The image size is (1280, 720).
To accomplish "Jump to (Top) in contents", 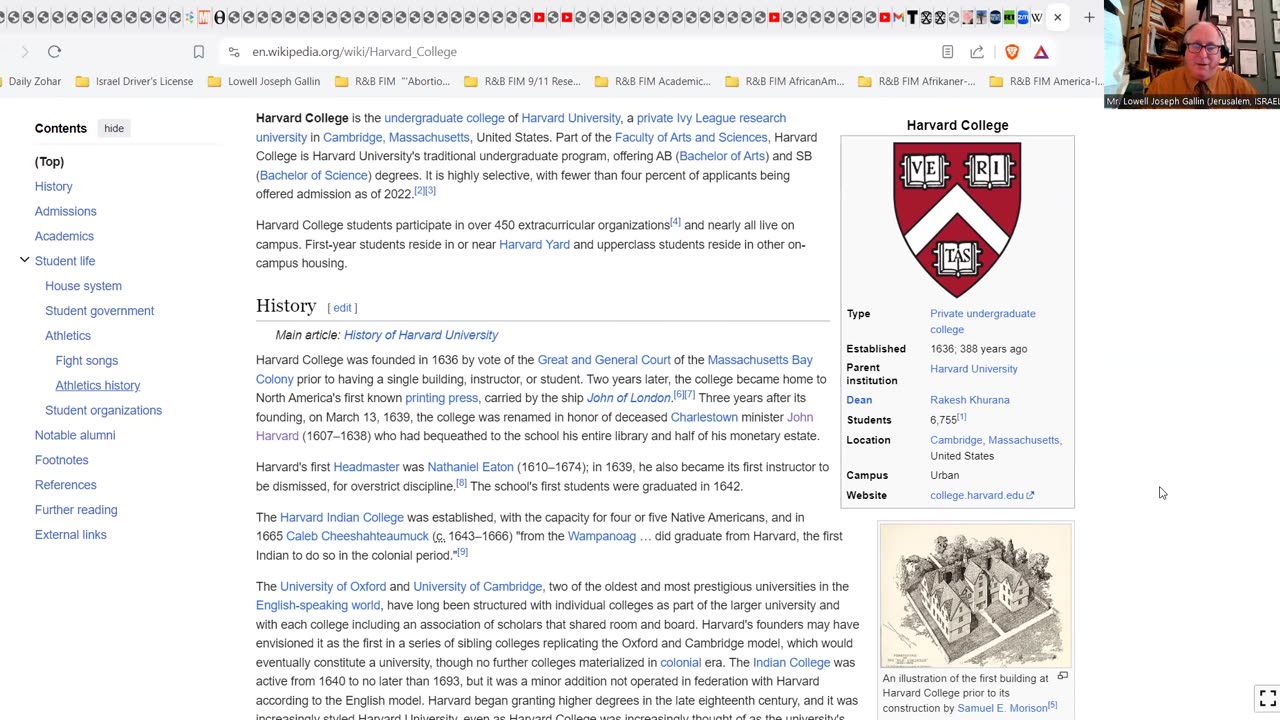I will (x=49, y=162).
